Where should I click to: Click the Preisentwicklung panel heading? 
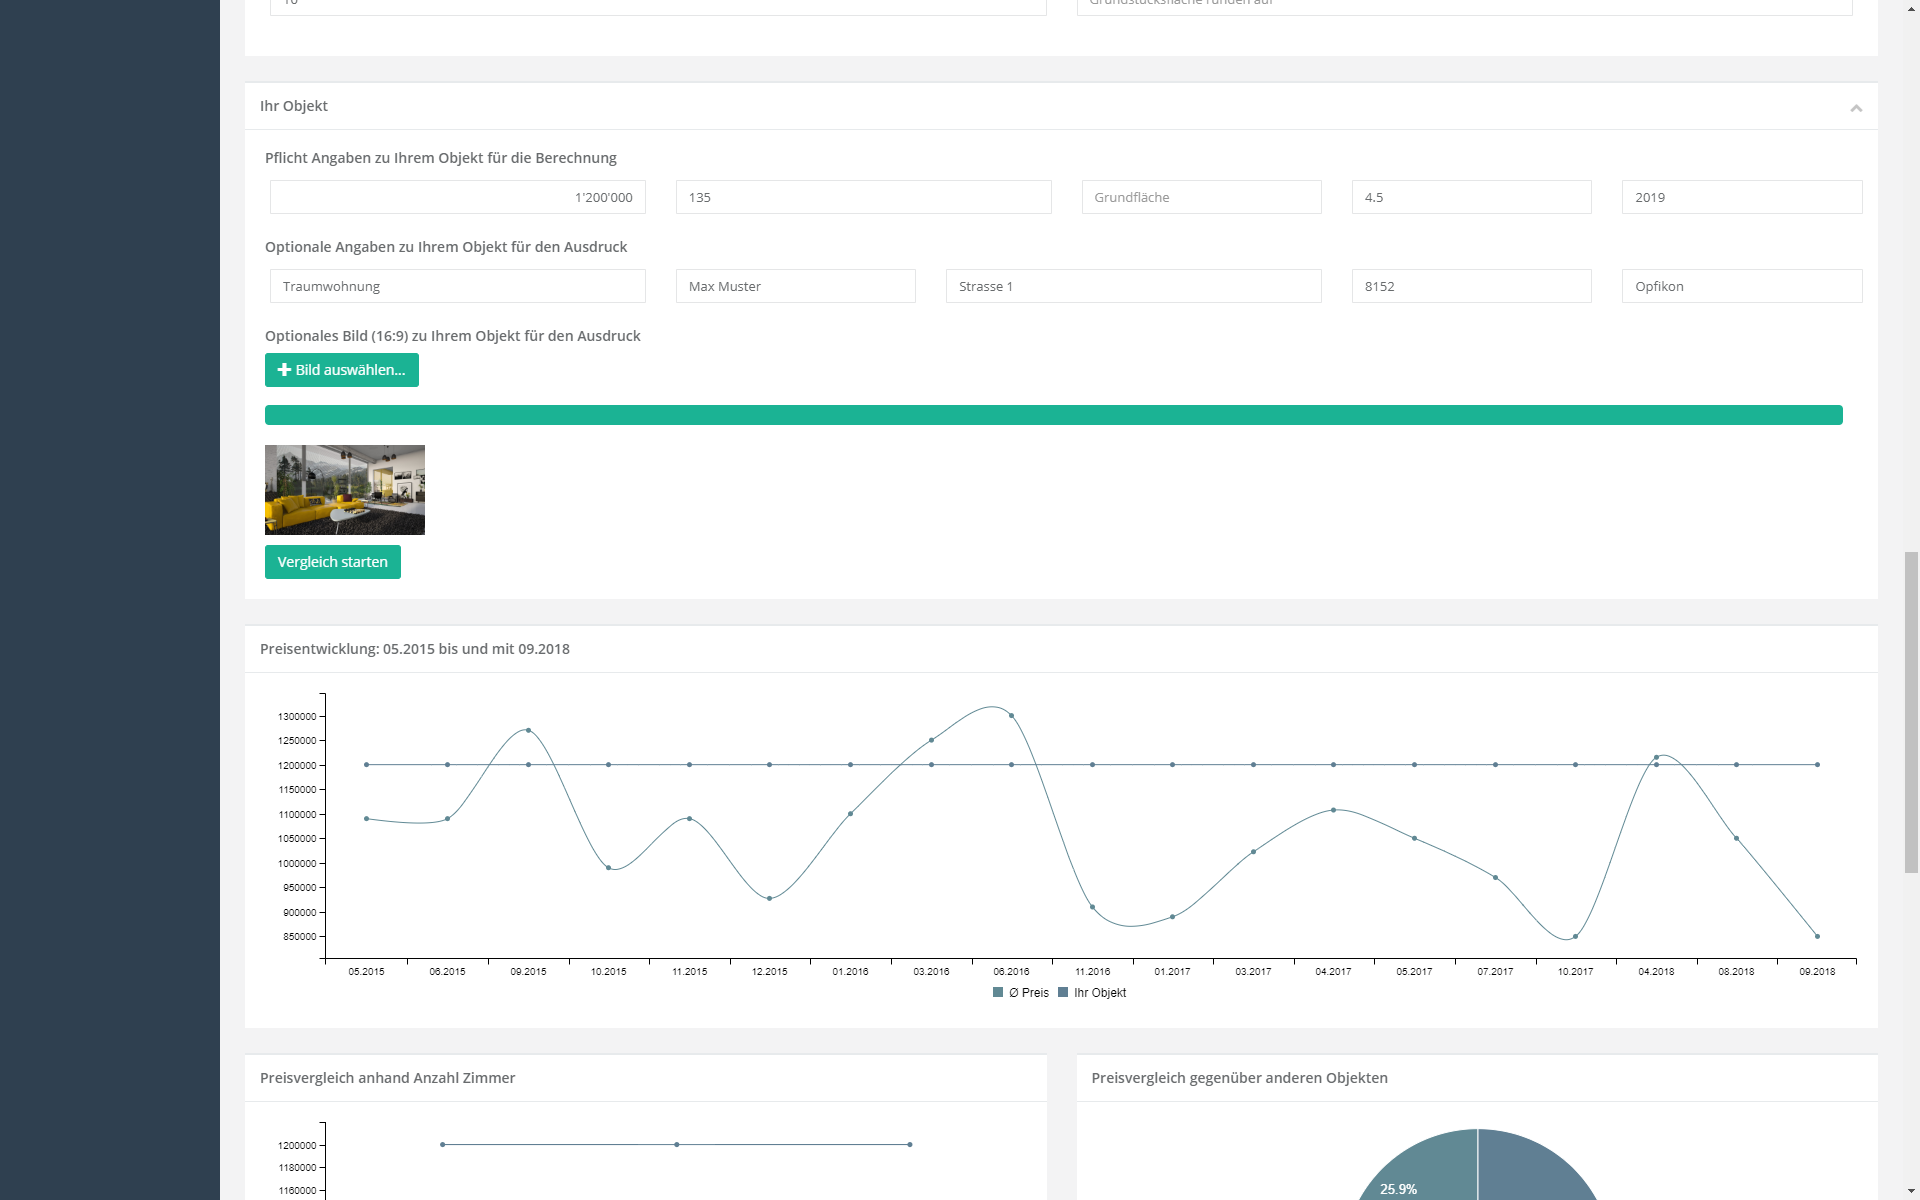tap(414, 649)
